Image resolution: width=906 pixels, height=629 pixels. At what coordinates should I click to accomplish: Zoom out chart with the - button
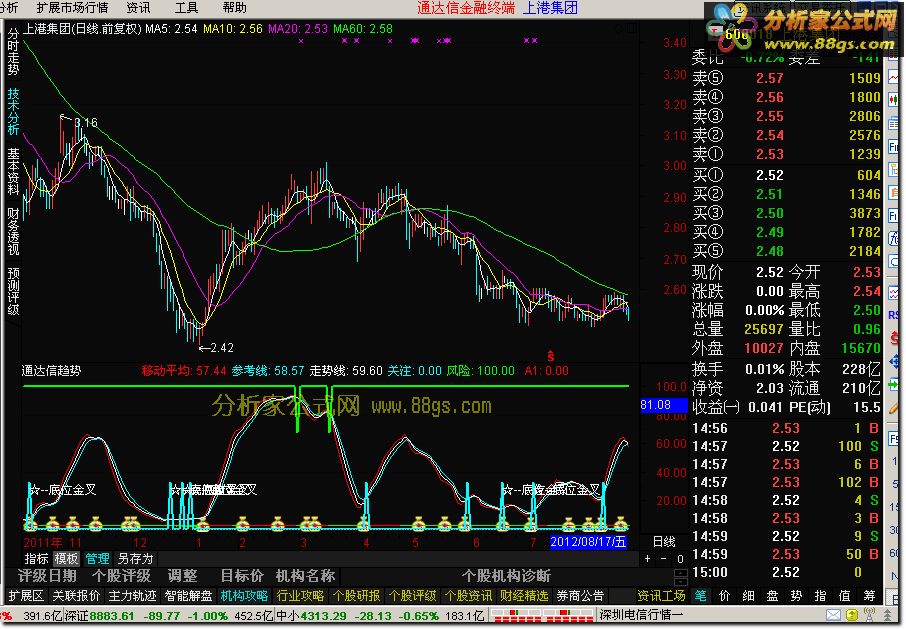click(x=663, y=559)
